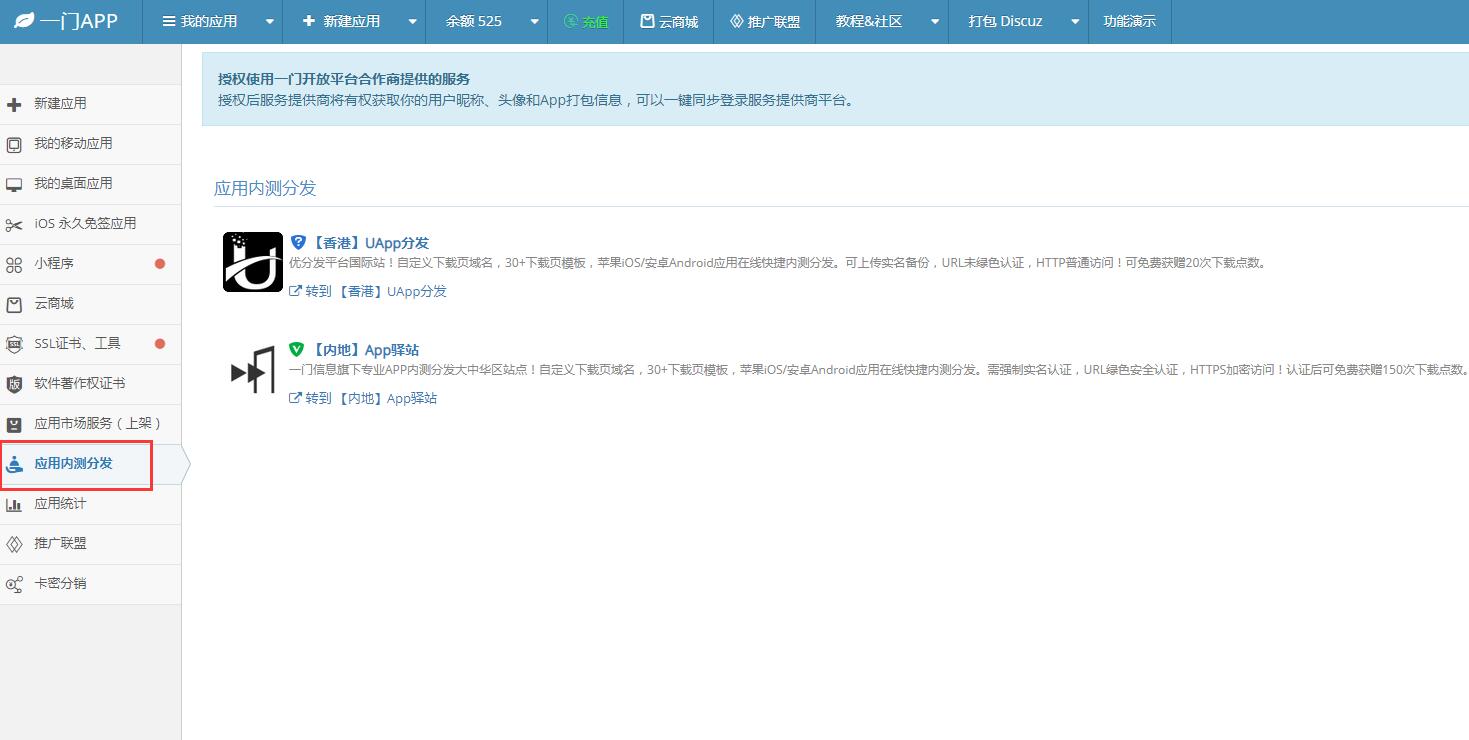Click the red notification dot on SSL证书、工具
This screenshot has height=740, width=1469.
160,344
